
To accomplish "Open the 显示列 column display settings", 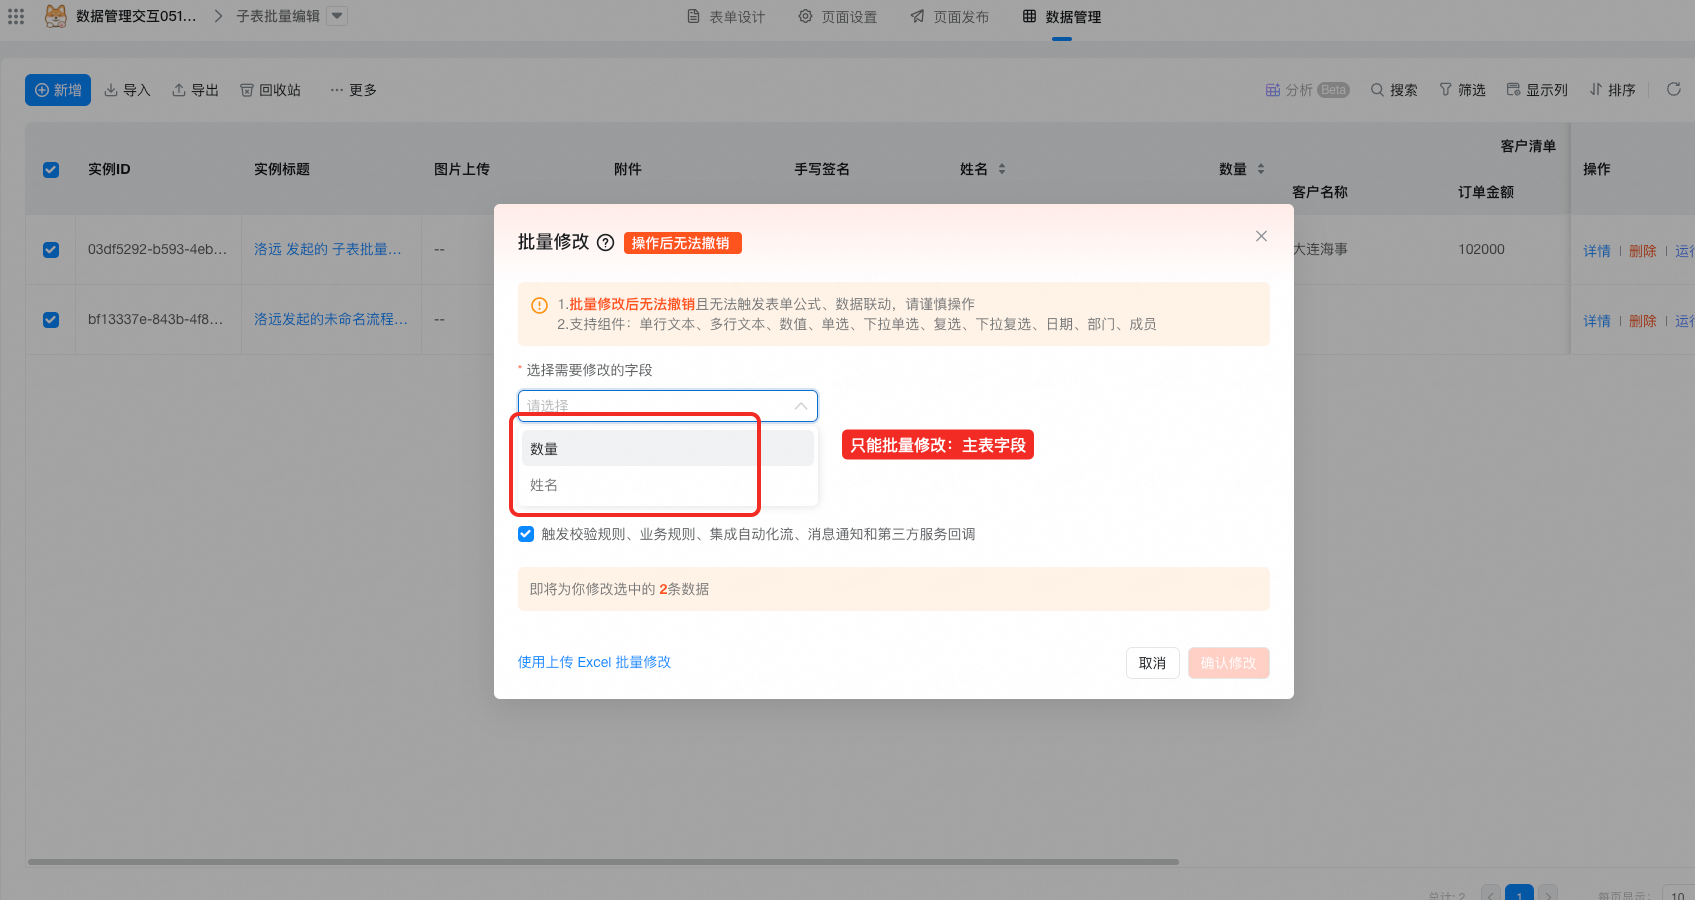I will (x=1536, y=90).
